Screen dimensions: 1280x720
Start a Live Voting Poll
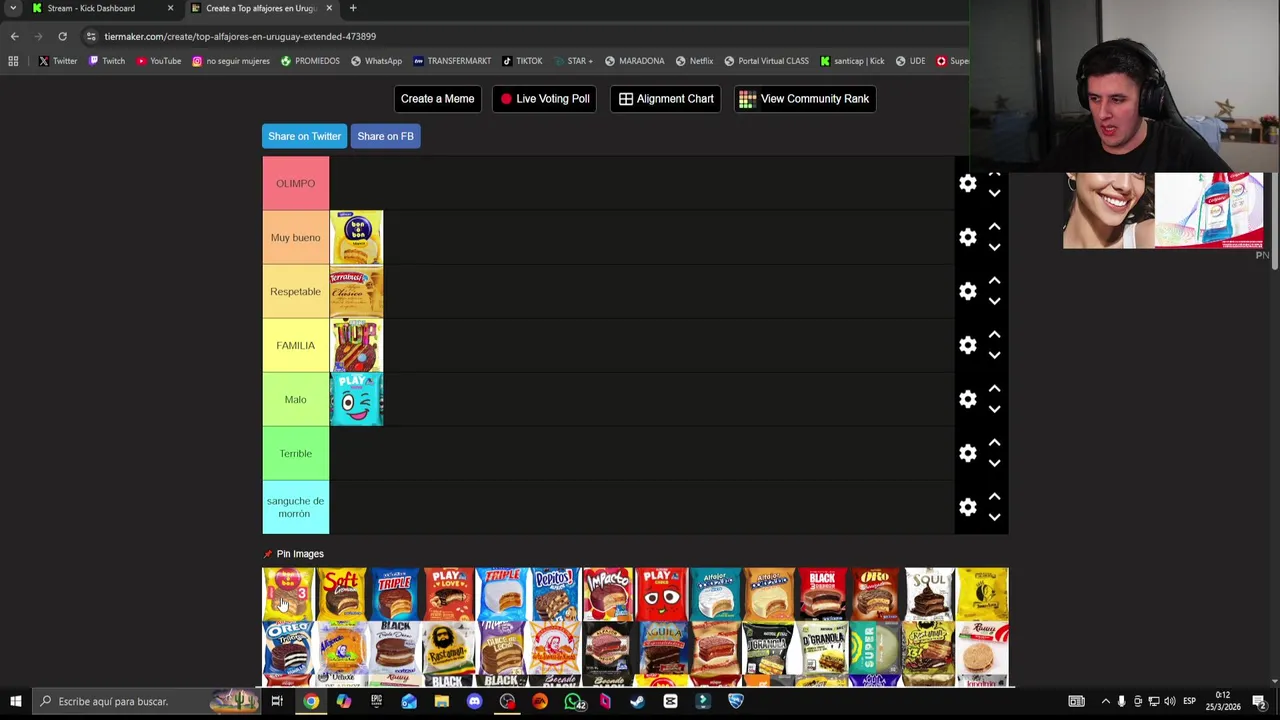tap(544, 99)
